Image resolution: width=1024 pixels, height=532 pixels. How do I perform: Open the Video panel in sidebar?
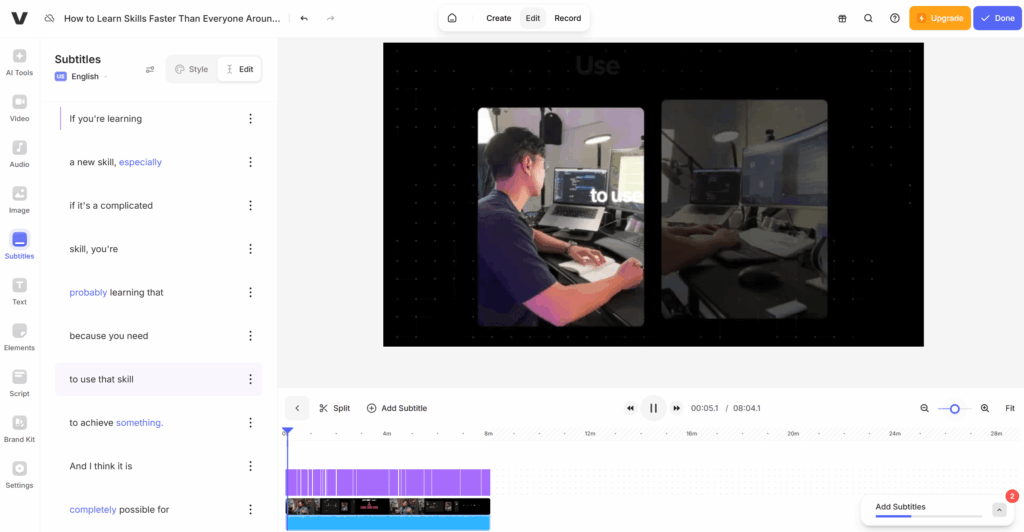(20, 108)
